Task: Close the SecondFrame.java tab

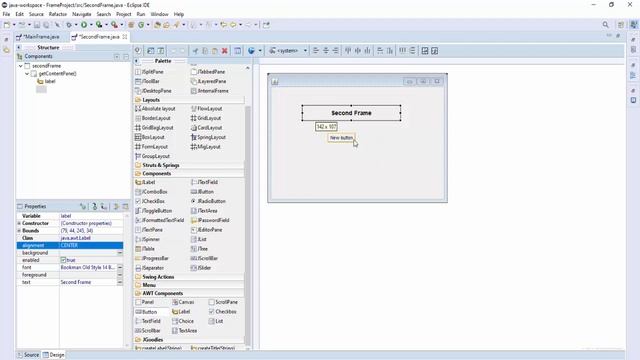Action: point(125,37)
